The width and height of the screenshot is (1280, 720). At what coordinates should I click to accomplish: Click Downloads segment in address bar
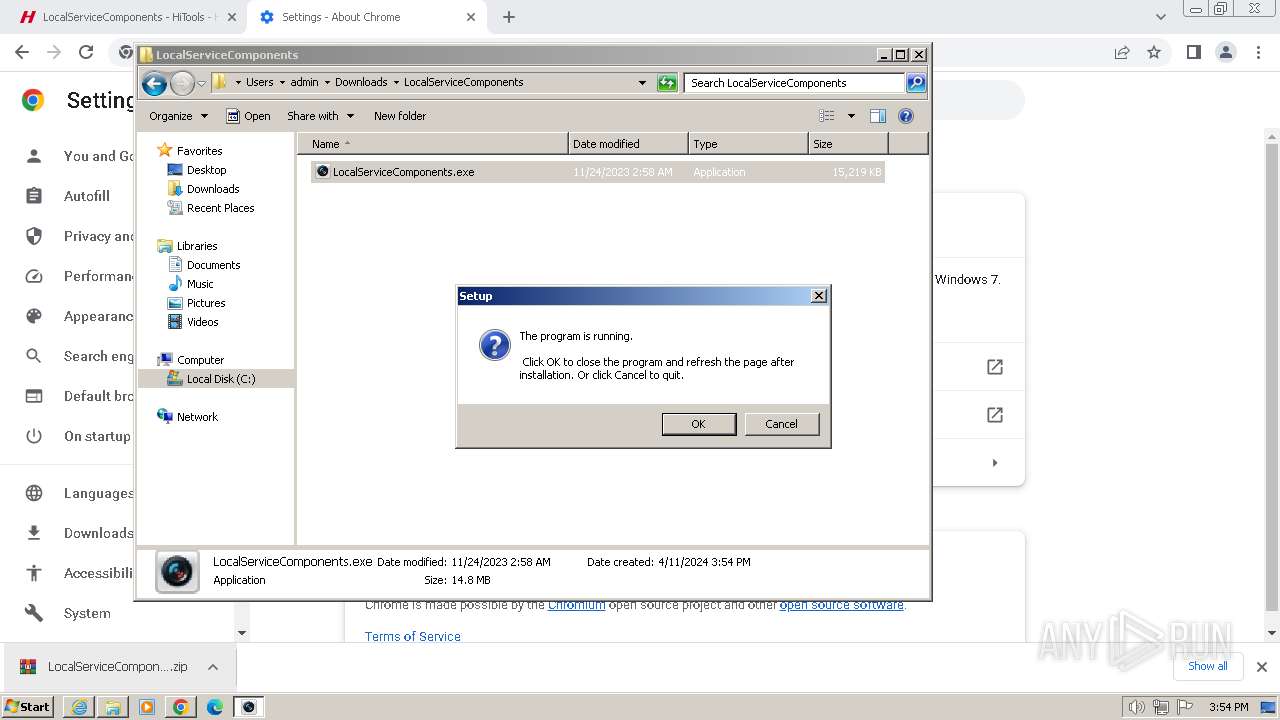point(361,83)
